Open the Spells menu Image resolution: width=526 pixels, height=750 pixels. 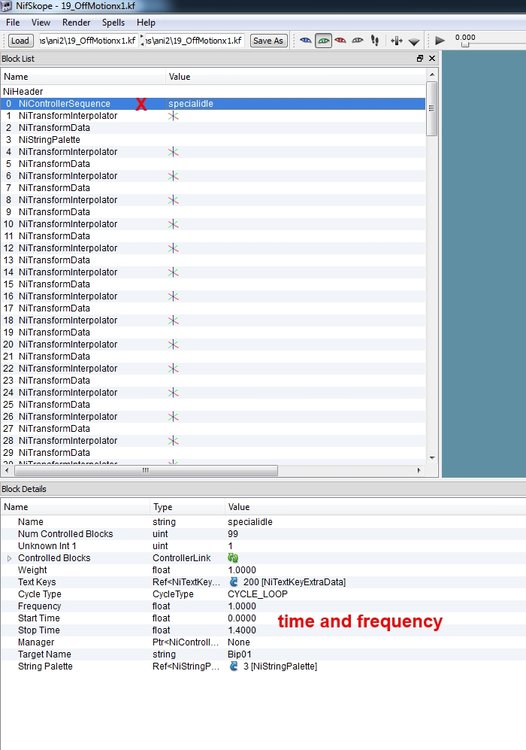pos(113,22)
